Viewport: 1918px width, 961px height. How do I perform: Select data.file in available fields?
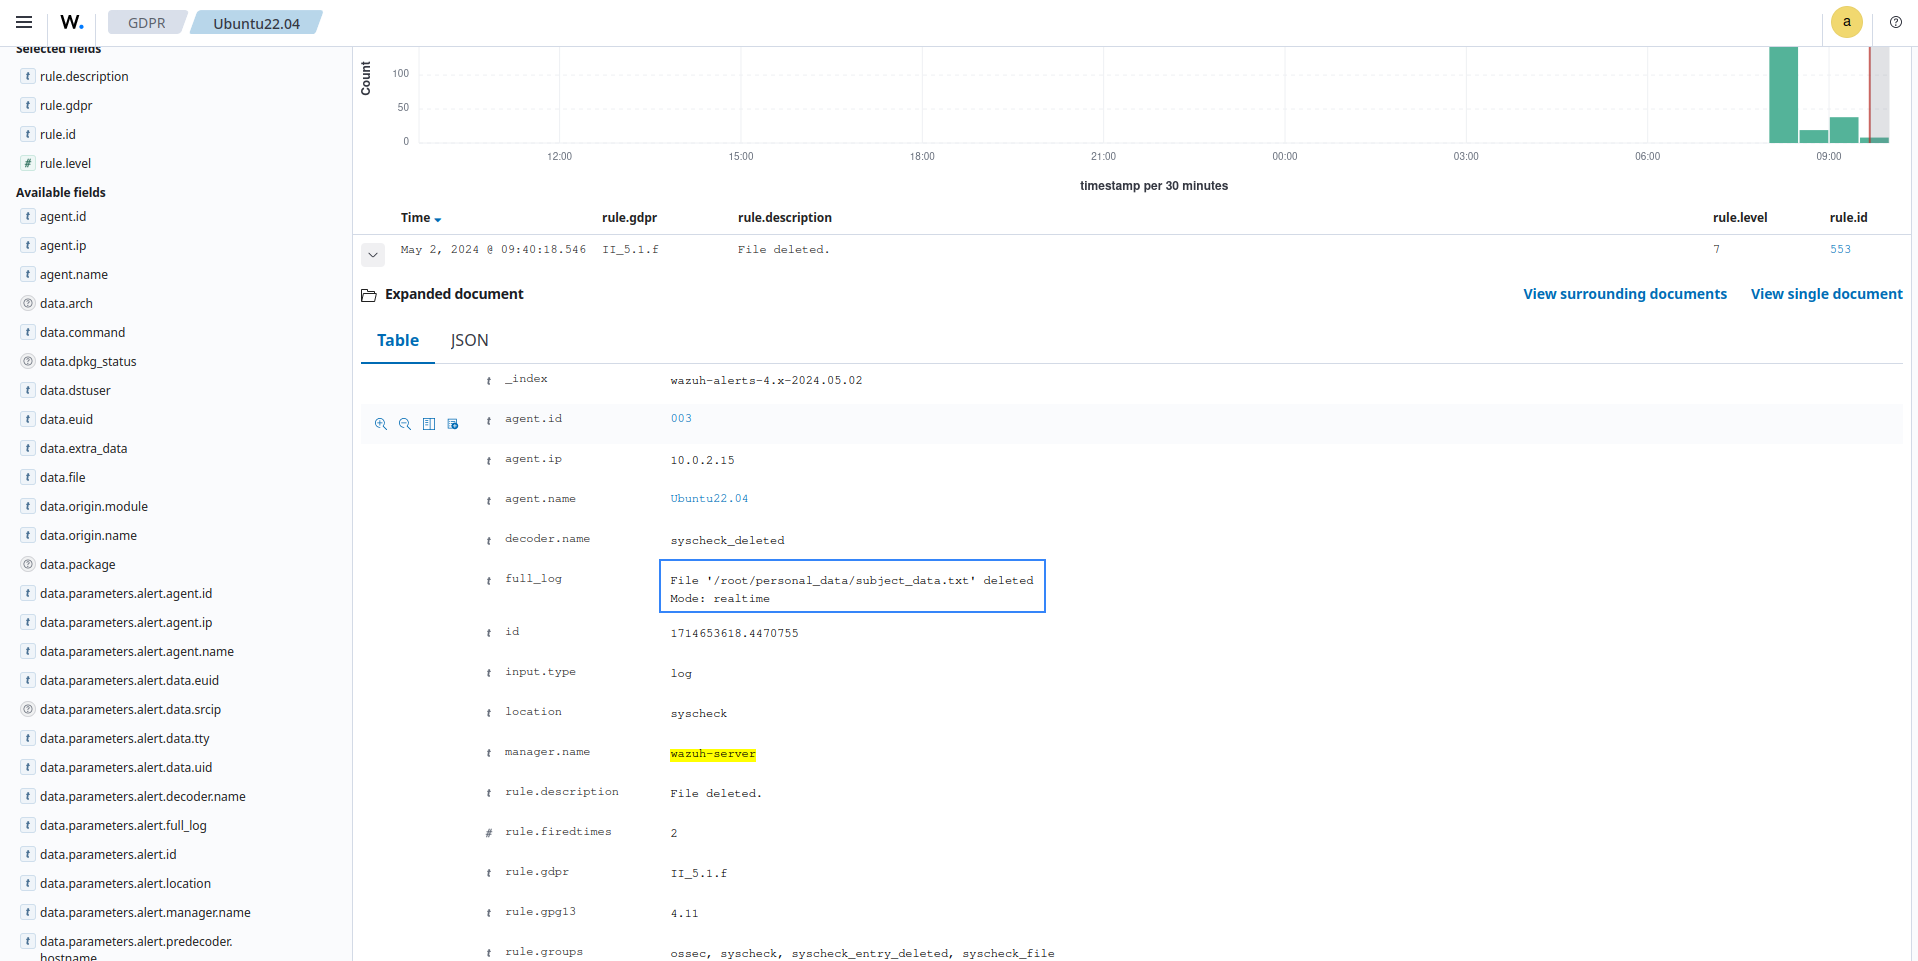(63, 478)
